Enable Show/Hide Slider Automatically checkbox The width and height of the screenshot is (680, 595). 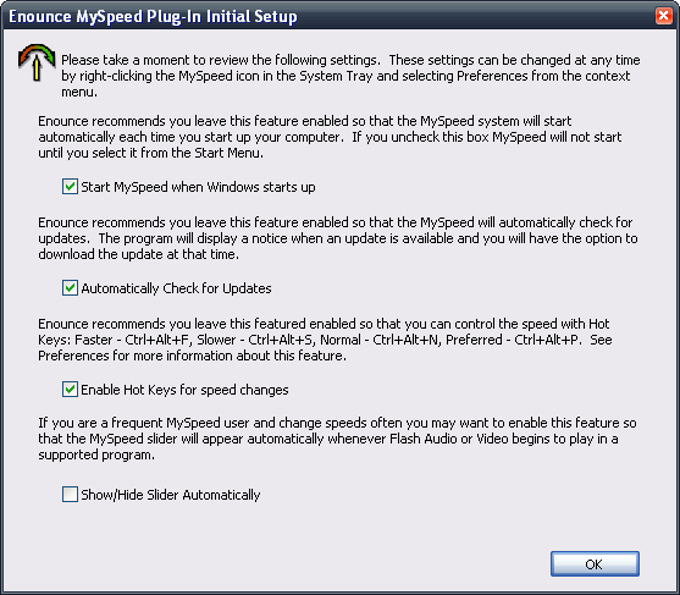[70, 494]
